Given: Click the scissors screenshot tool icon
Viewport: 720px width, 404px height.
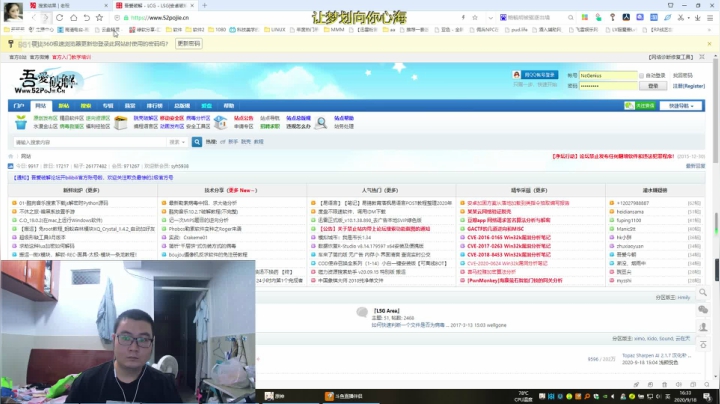Looking at the screenshot, I should click(x=681, y=17).
